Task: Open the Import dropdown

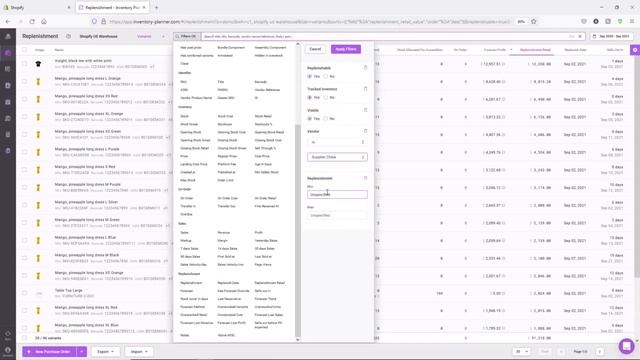Action: click(x=139, y=351)
